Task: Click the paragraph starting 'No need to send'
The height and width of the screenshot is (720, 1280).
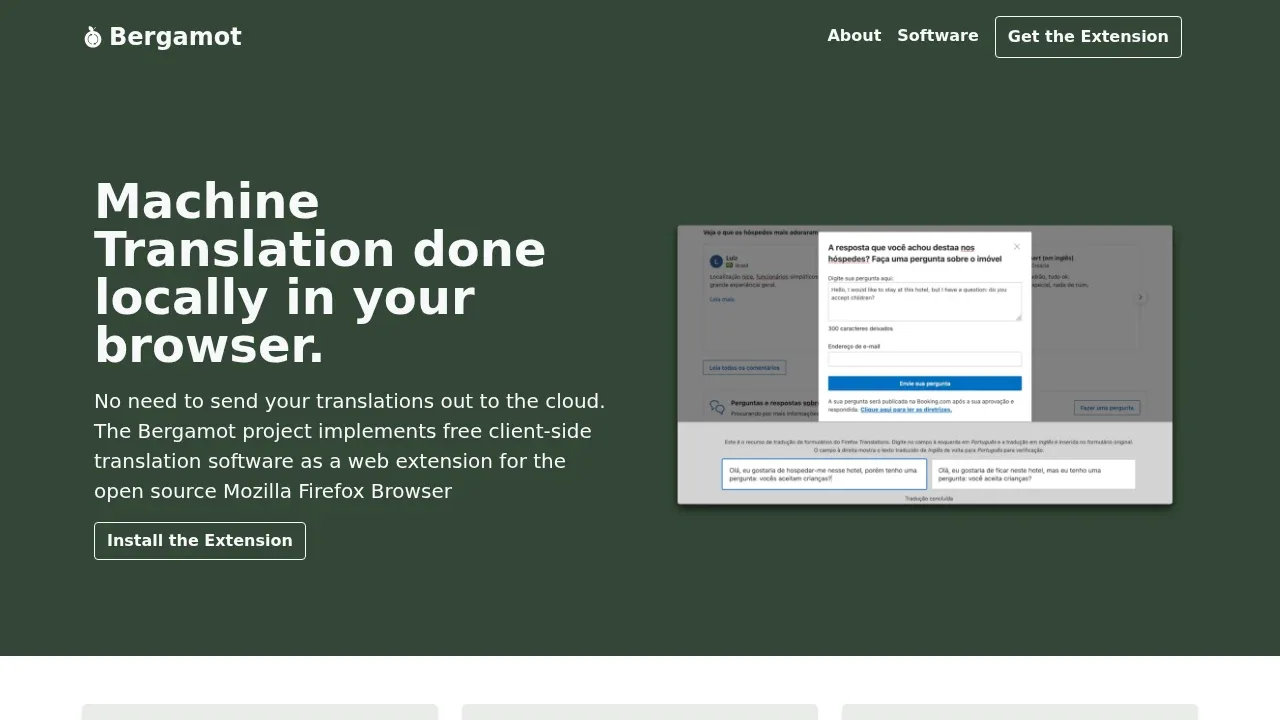Action: (x=350, y=446)
